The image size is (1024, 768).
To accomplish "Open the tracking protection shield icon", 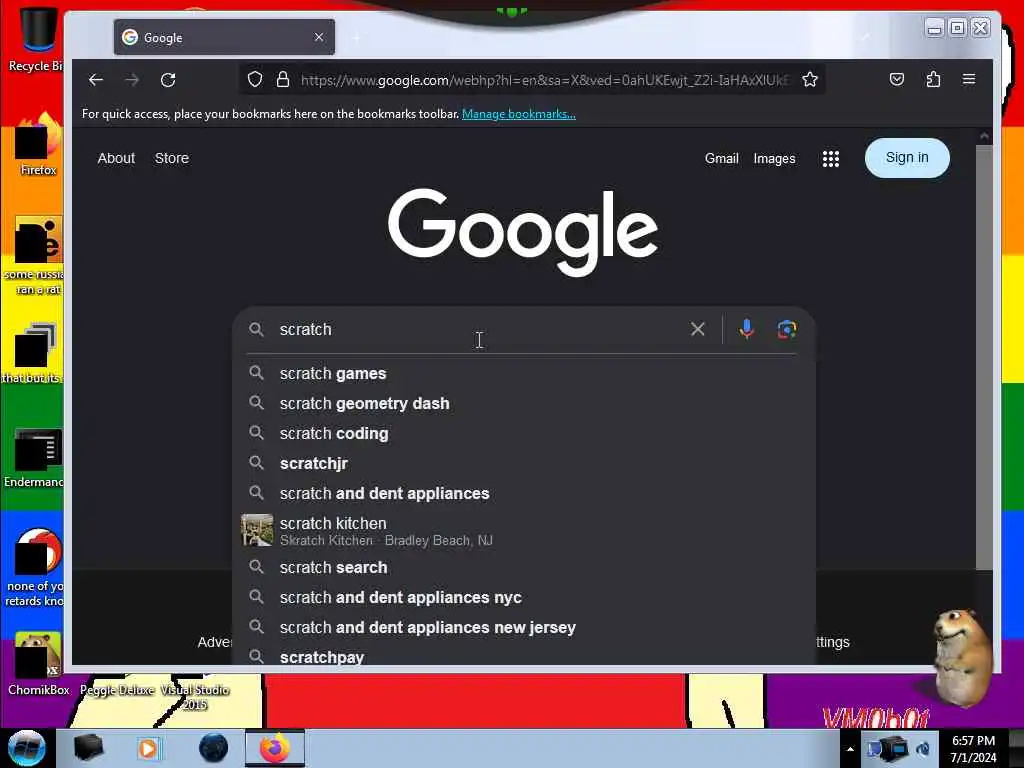I will [x=255, y=80].
